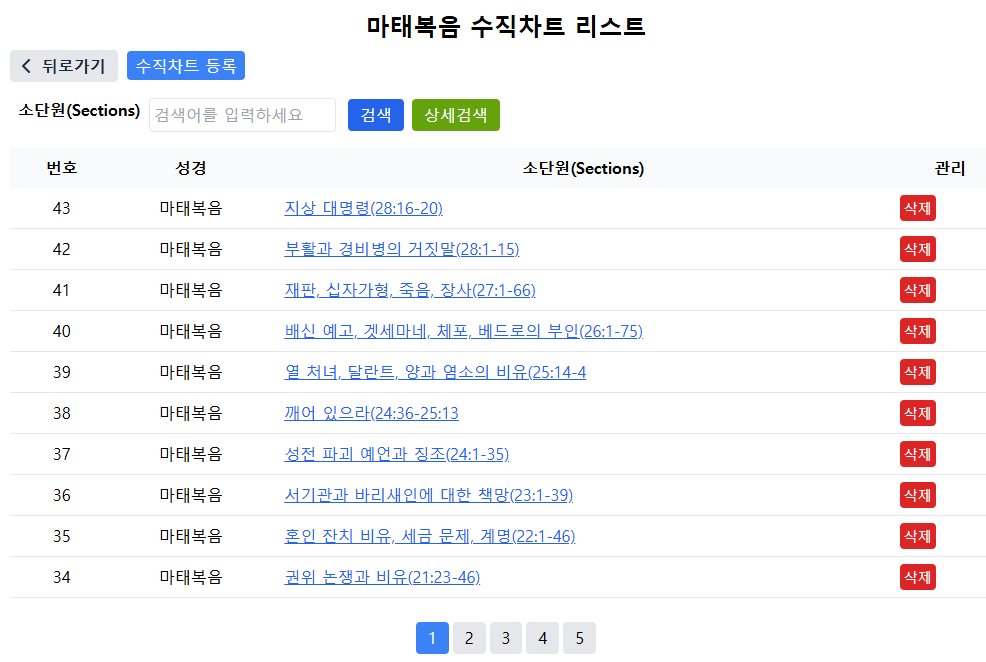Open the 깨어 있으라(24:36-25:13) link

pyautogui.click(x=371, y=413)
